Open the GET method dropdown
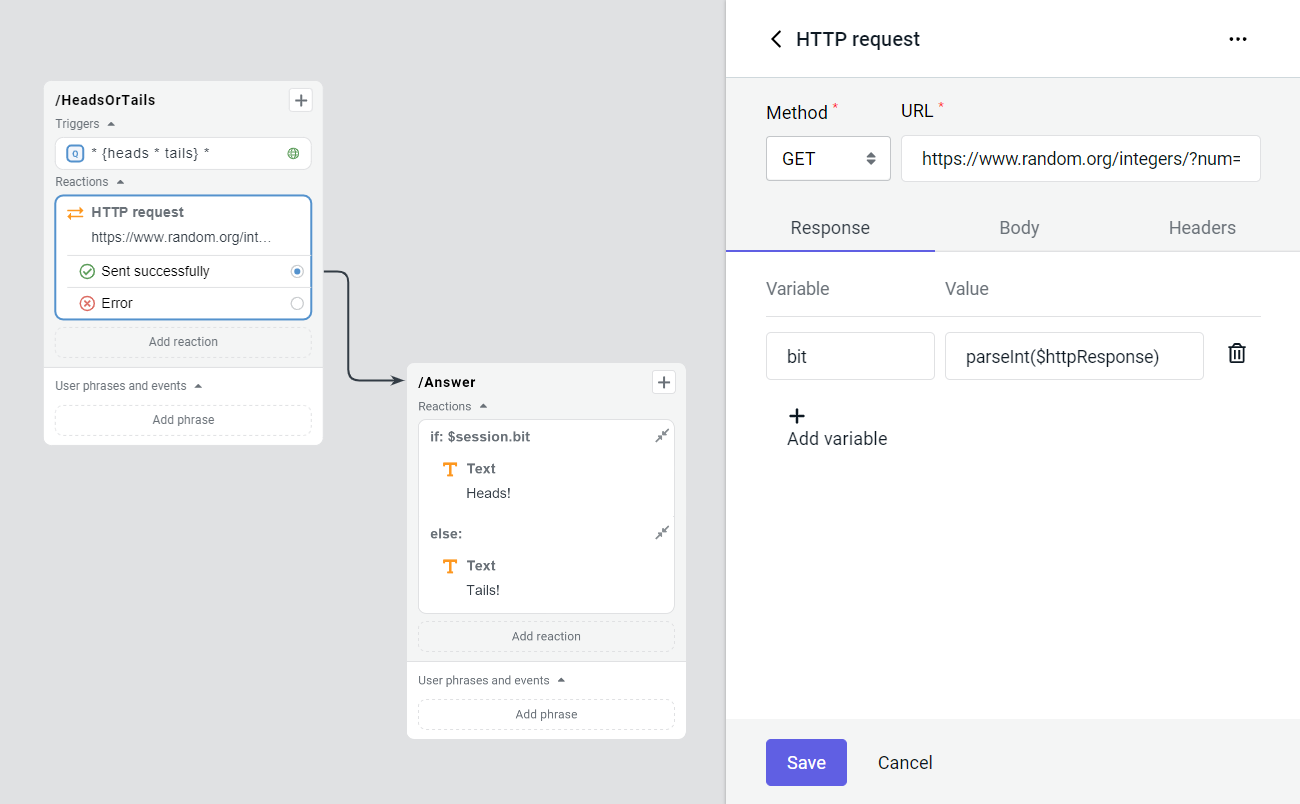 pyautogui.click(x=828, y=158)
